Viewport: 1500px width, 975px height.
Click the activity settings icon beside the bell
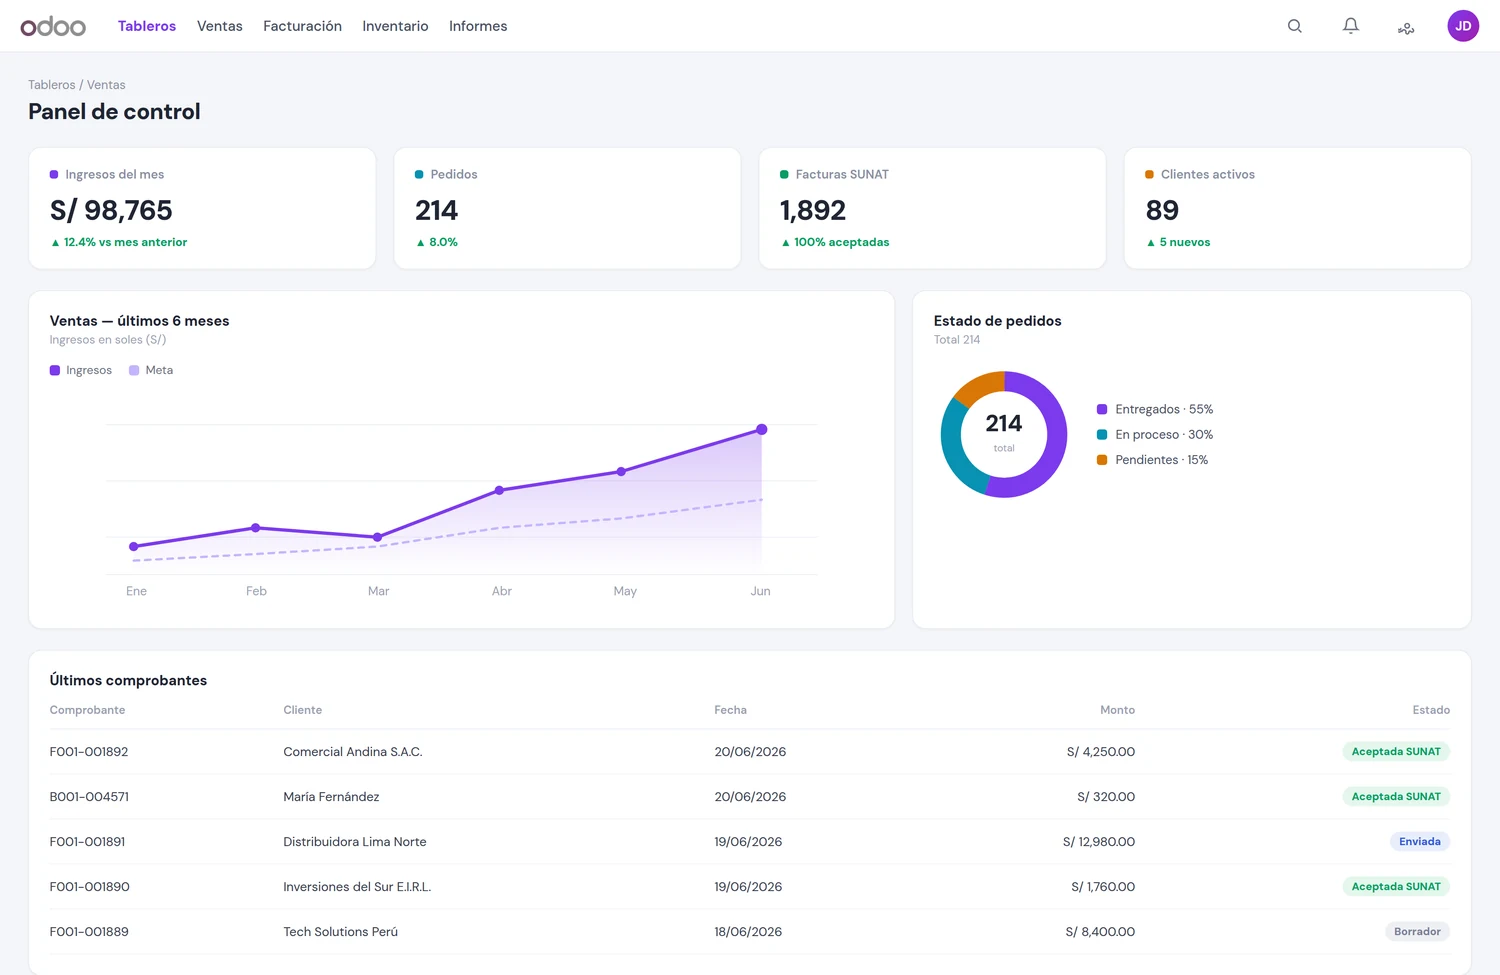click(x=1406, y=27)
